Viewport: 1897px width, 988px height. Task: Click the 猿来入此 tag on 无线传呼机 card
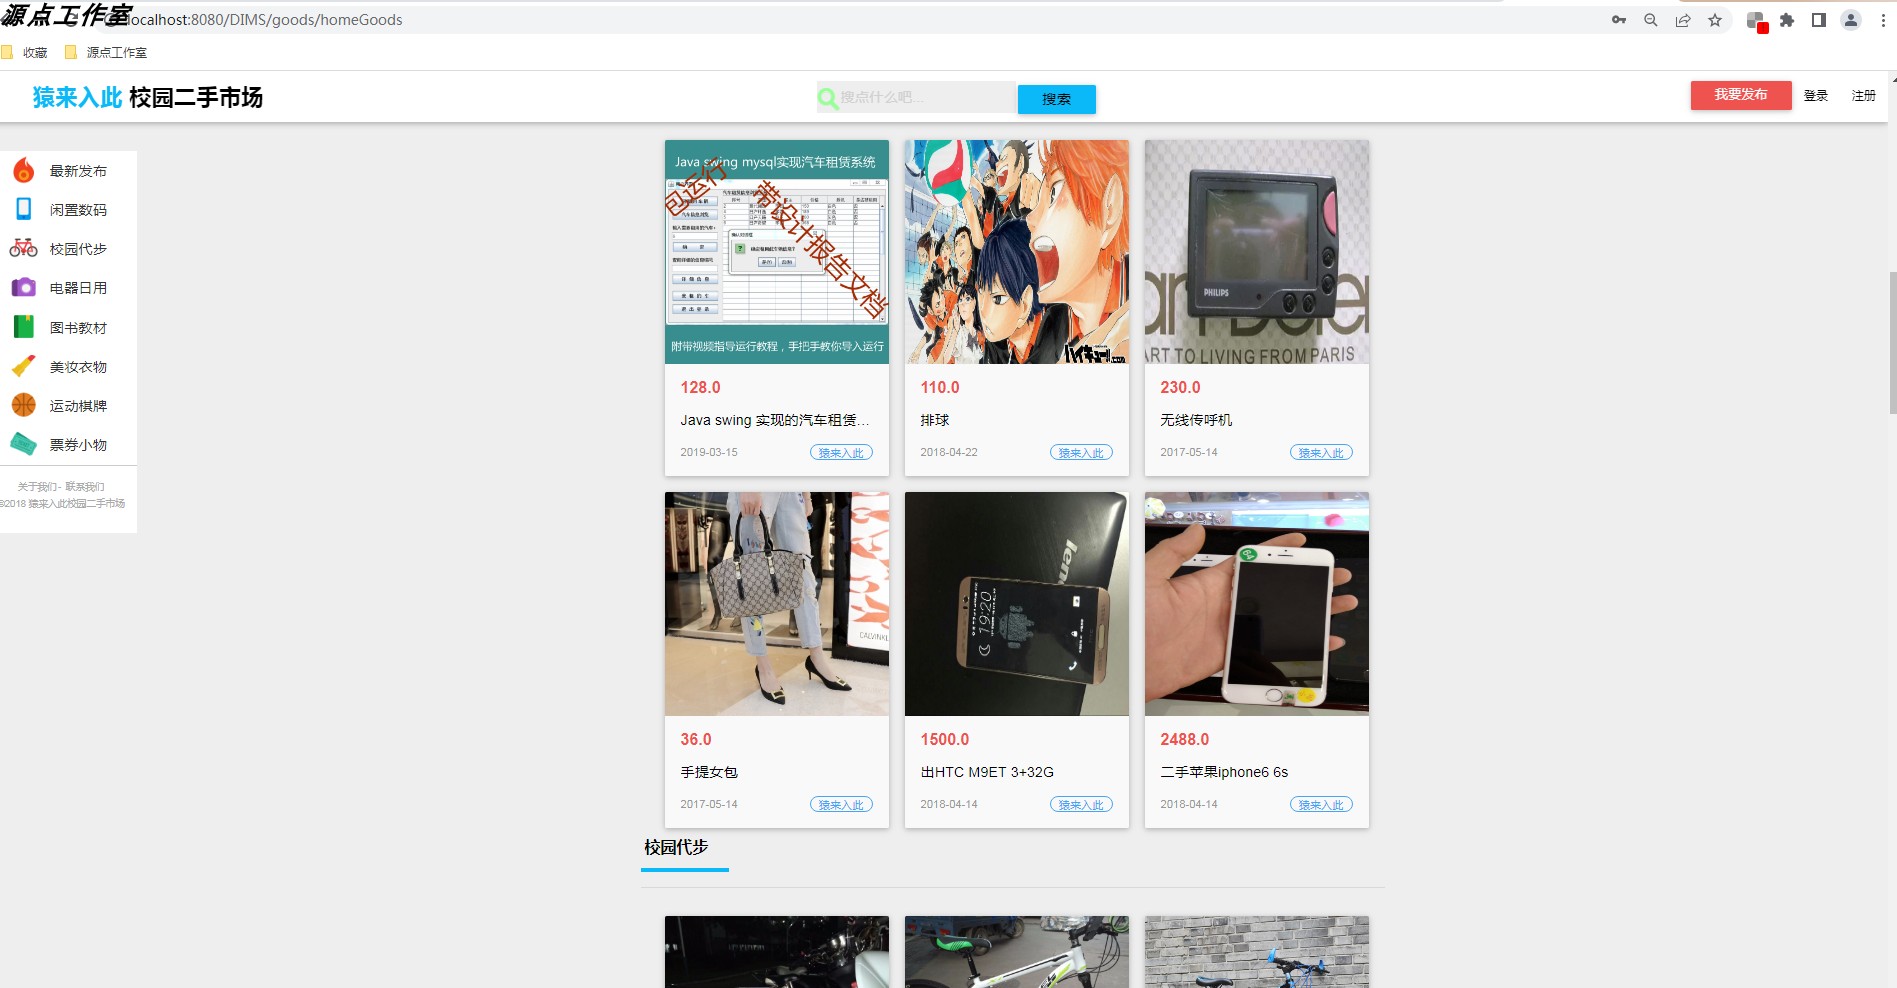pyautogui.click(x=1321, y=453)
